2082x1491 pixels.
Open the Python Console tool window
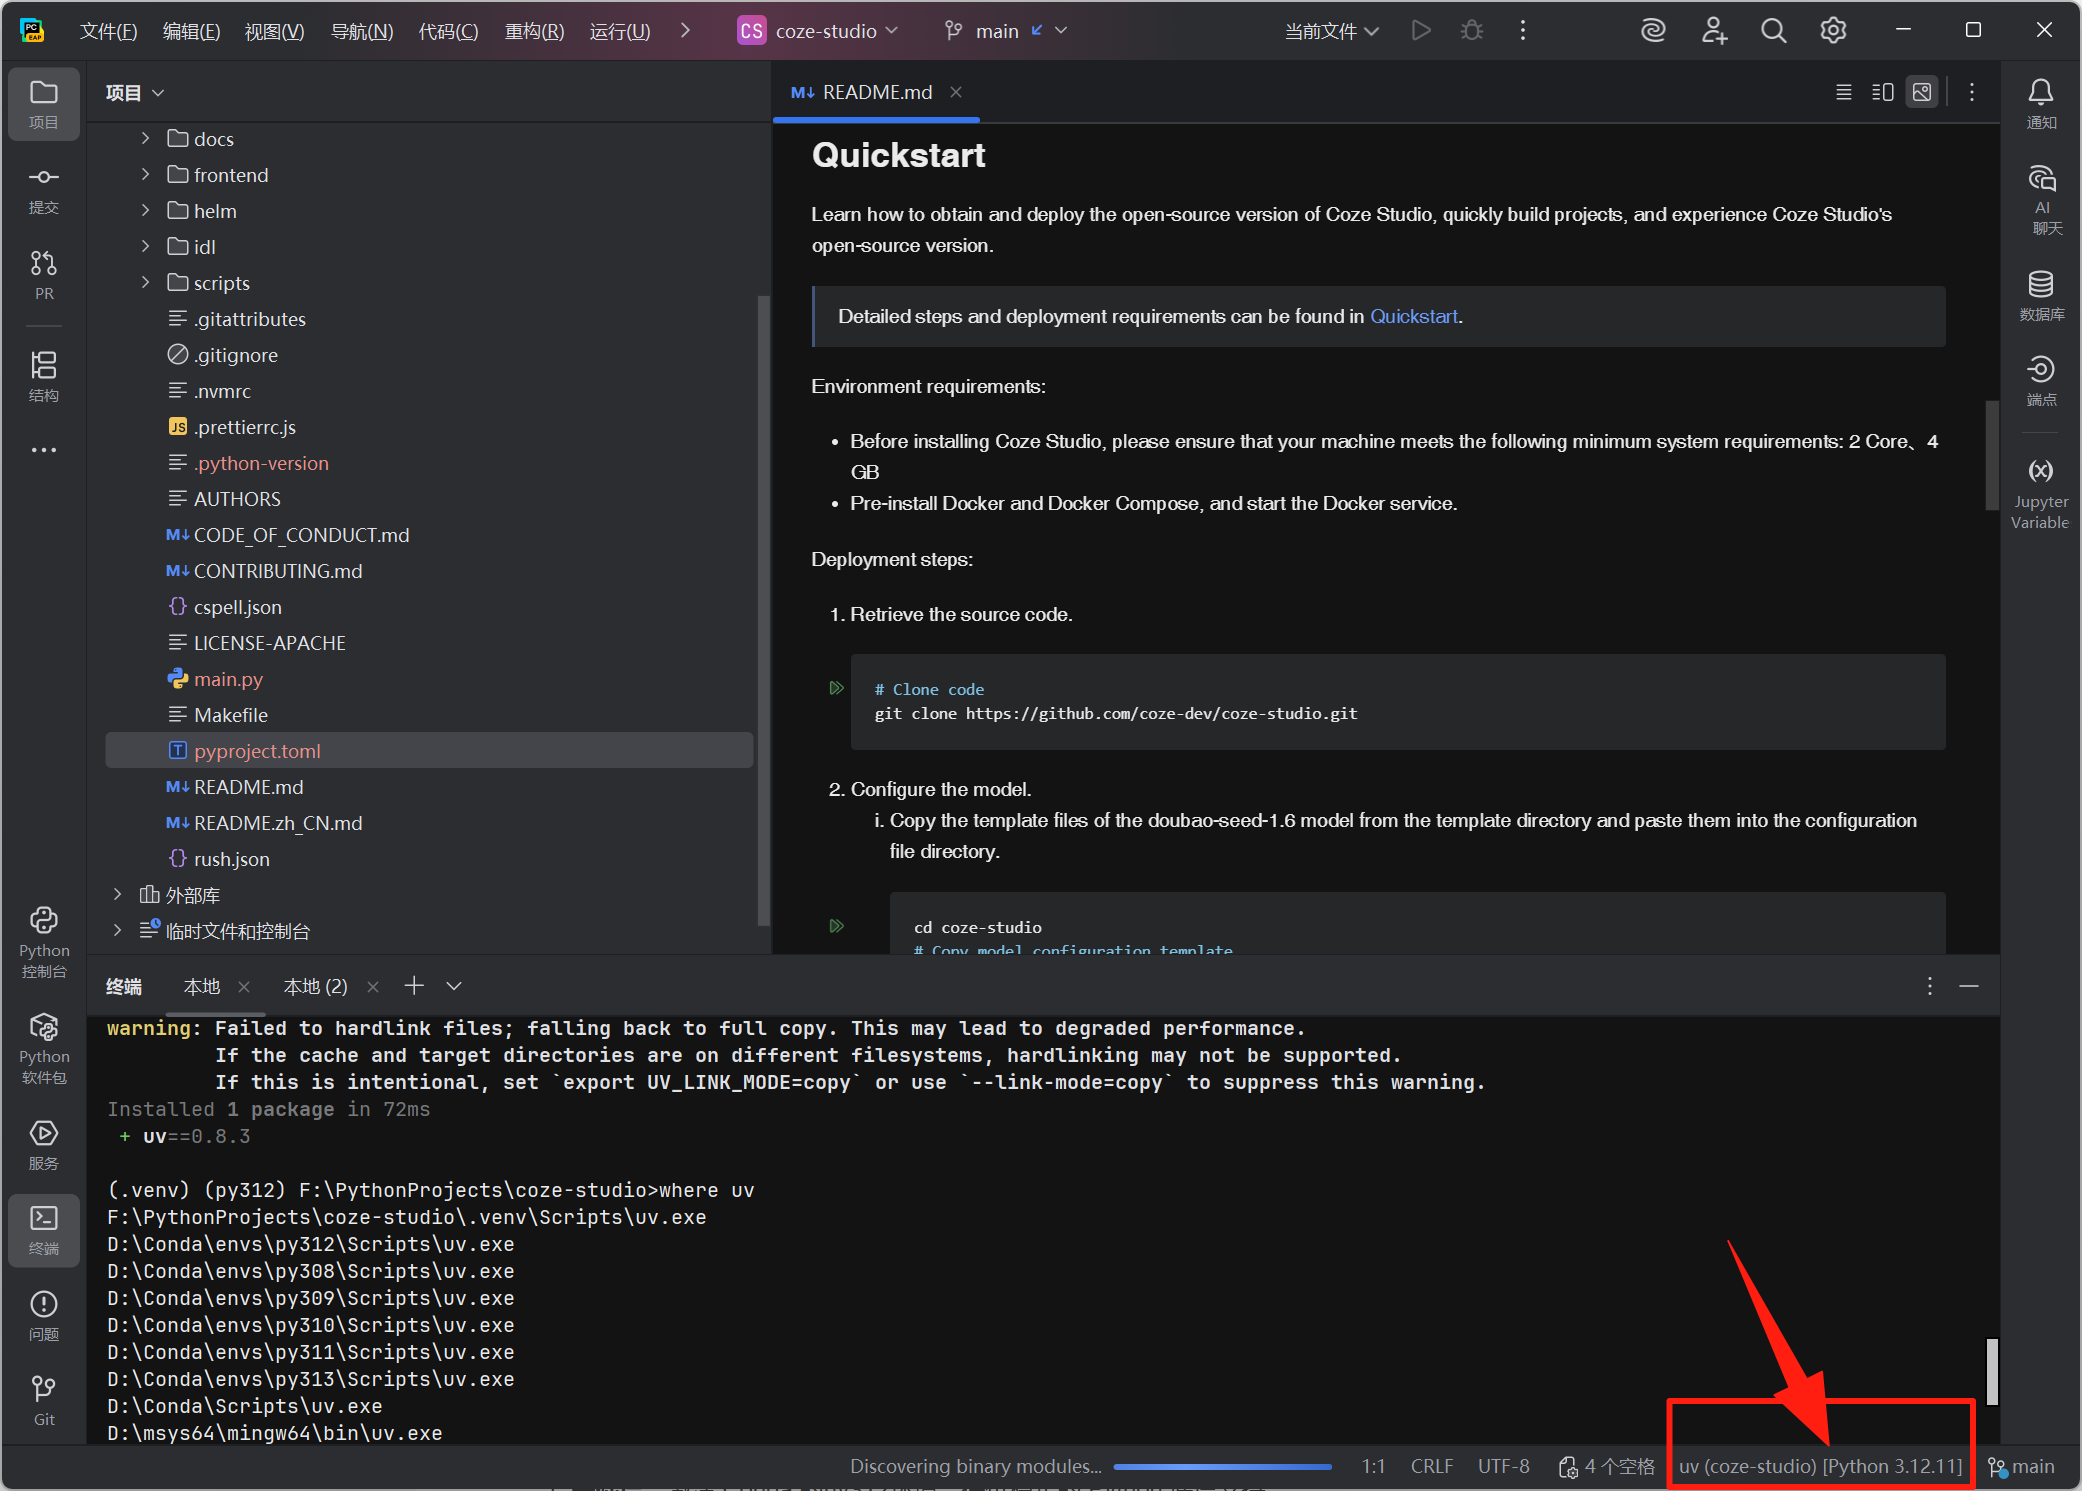tap(44, 943)
